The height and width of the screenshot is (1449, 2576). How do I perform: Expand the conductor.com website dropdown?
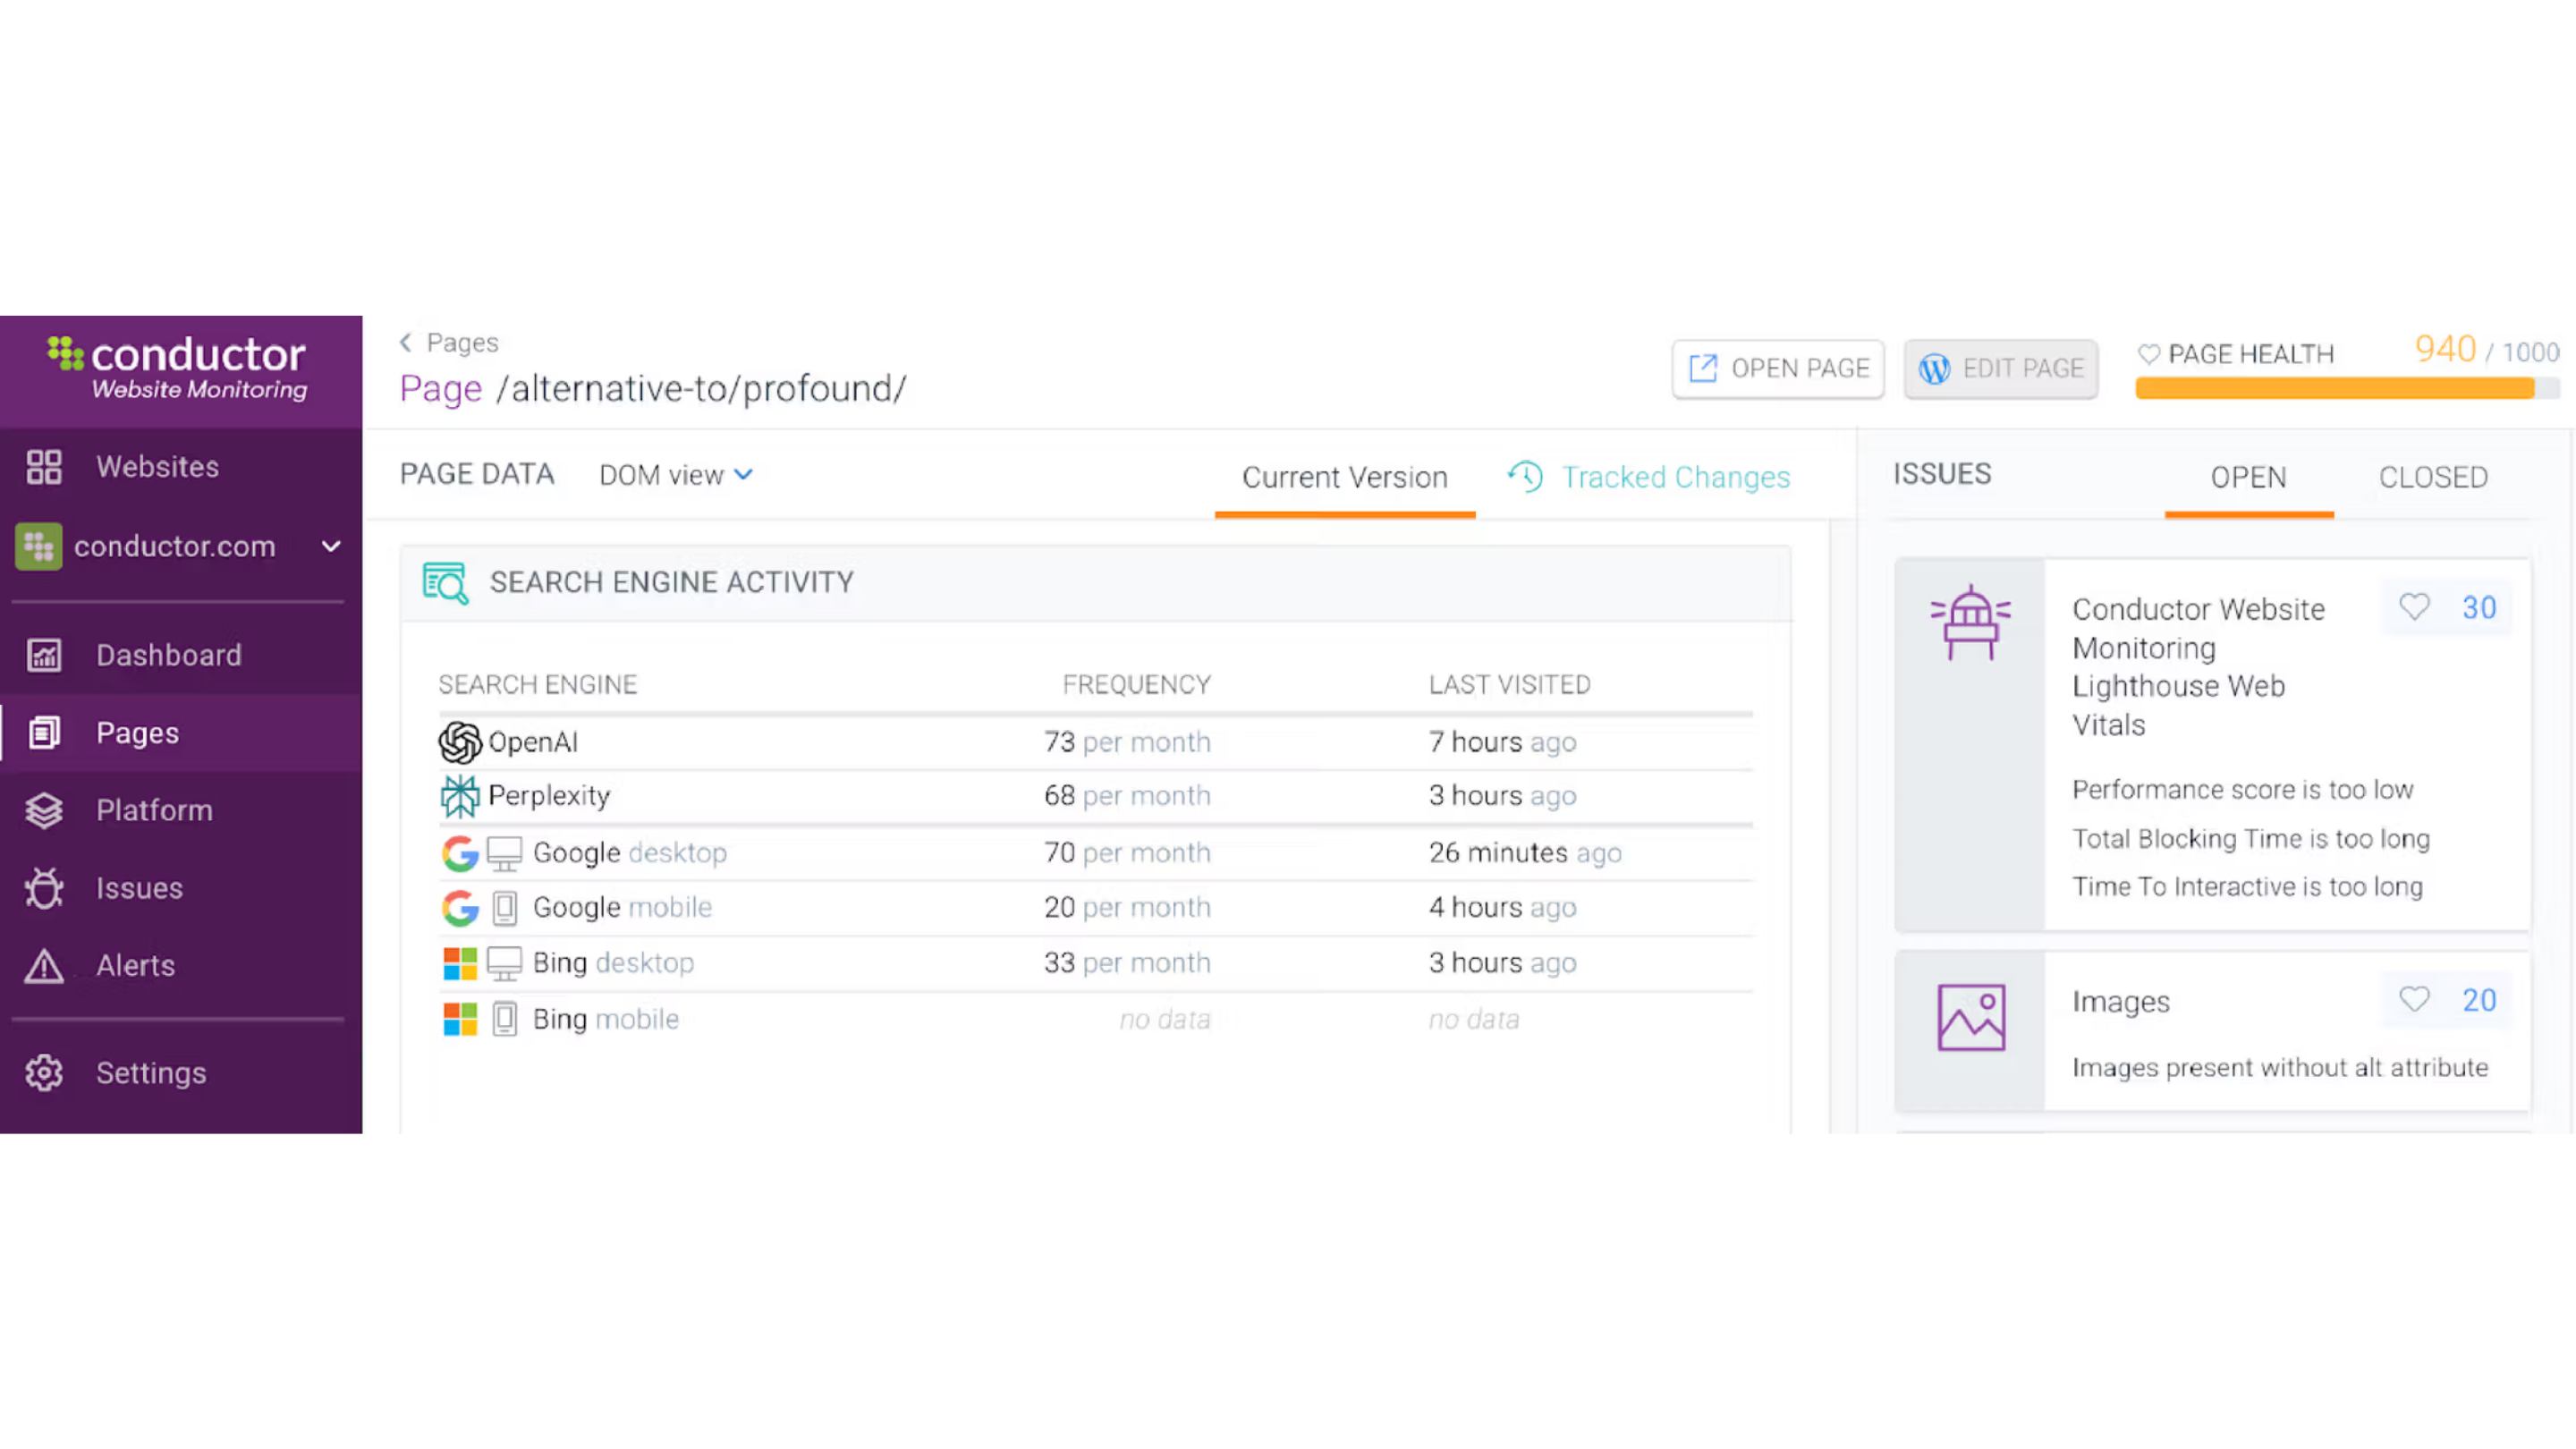point(331,546)
